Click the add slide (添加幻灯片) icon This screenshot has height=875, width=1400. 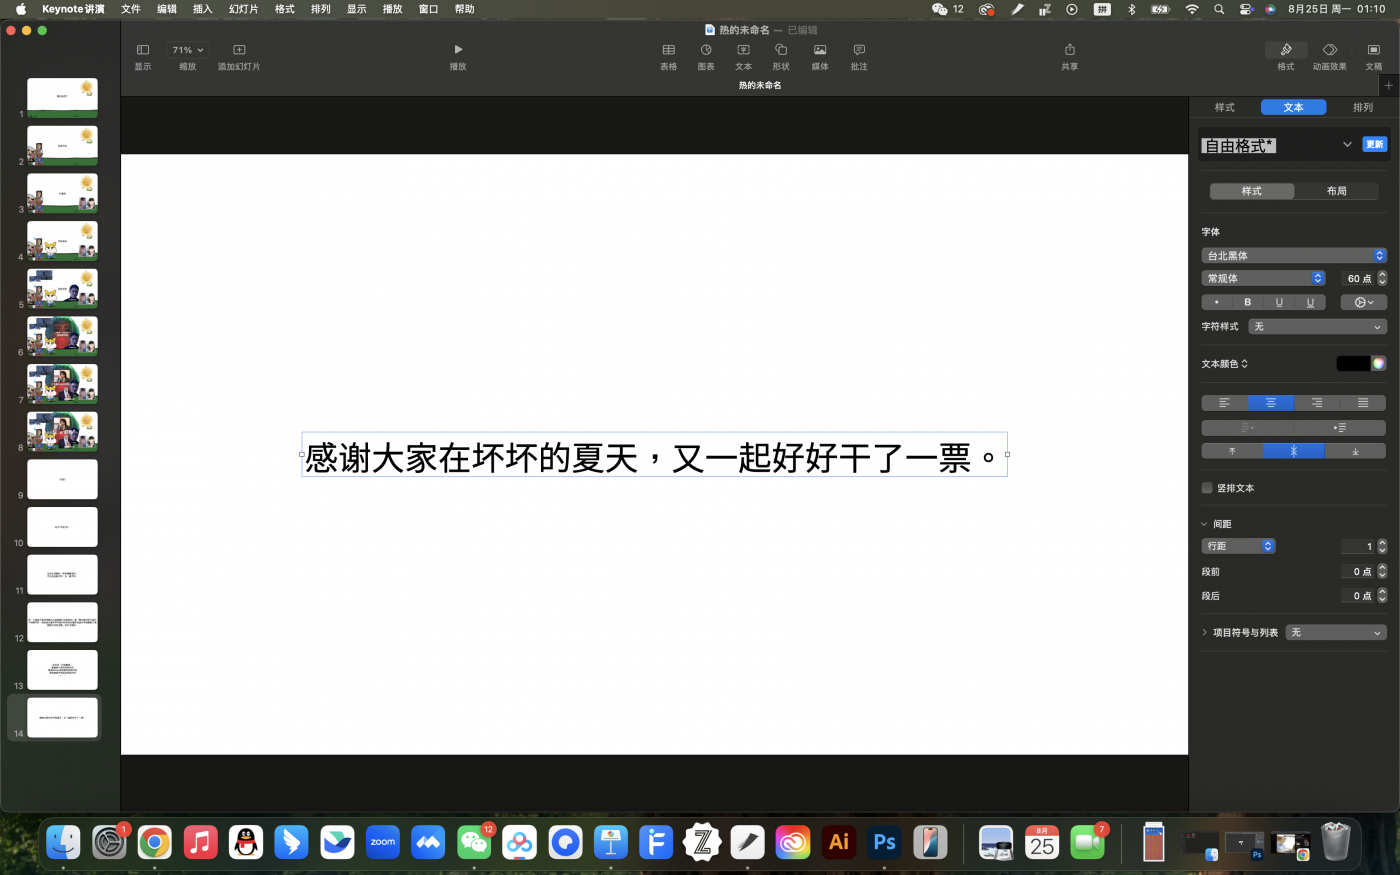pyautogui.click(x=239, y=50)
